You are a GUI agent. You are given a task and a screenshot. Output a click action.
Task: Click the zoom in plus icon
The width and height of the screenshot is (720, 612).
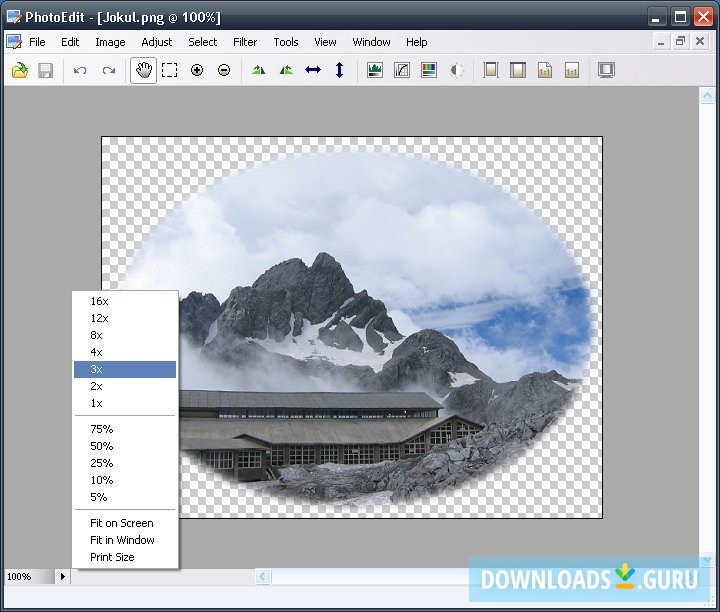[x=197, y=70]
